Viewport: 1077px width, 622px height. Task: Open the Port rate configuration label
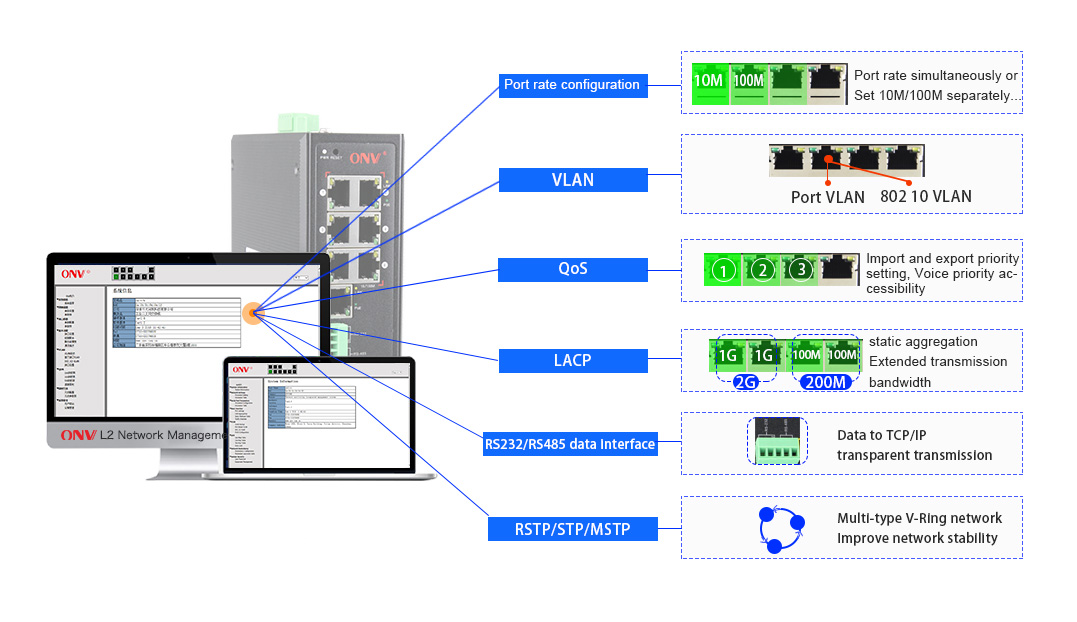tap(572, 85)
